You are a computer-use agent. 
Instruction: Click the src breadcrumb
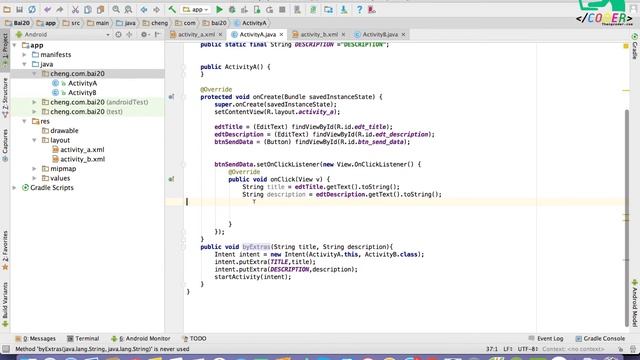pos(71,23)
